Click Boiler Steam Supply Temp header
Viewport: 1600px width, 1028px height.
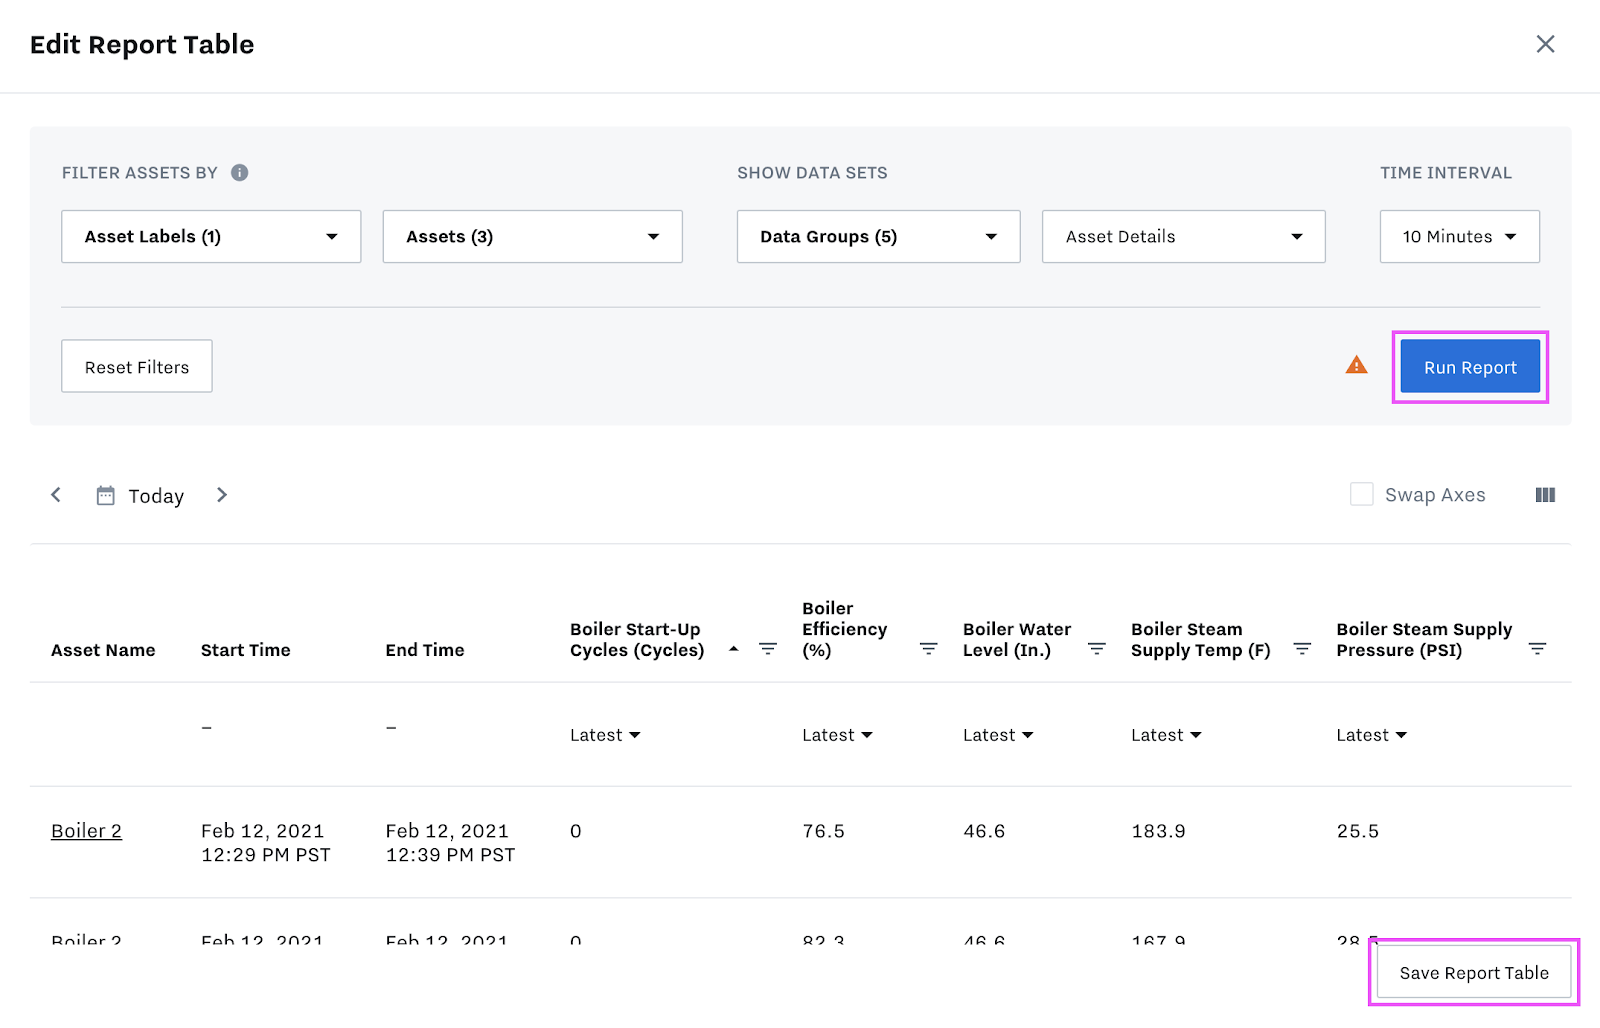click(1201, 640)
